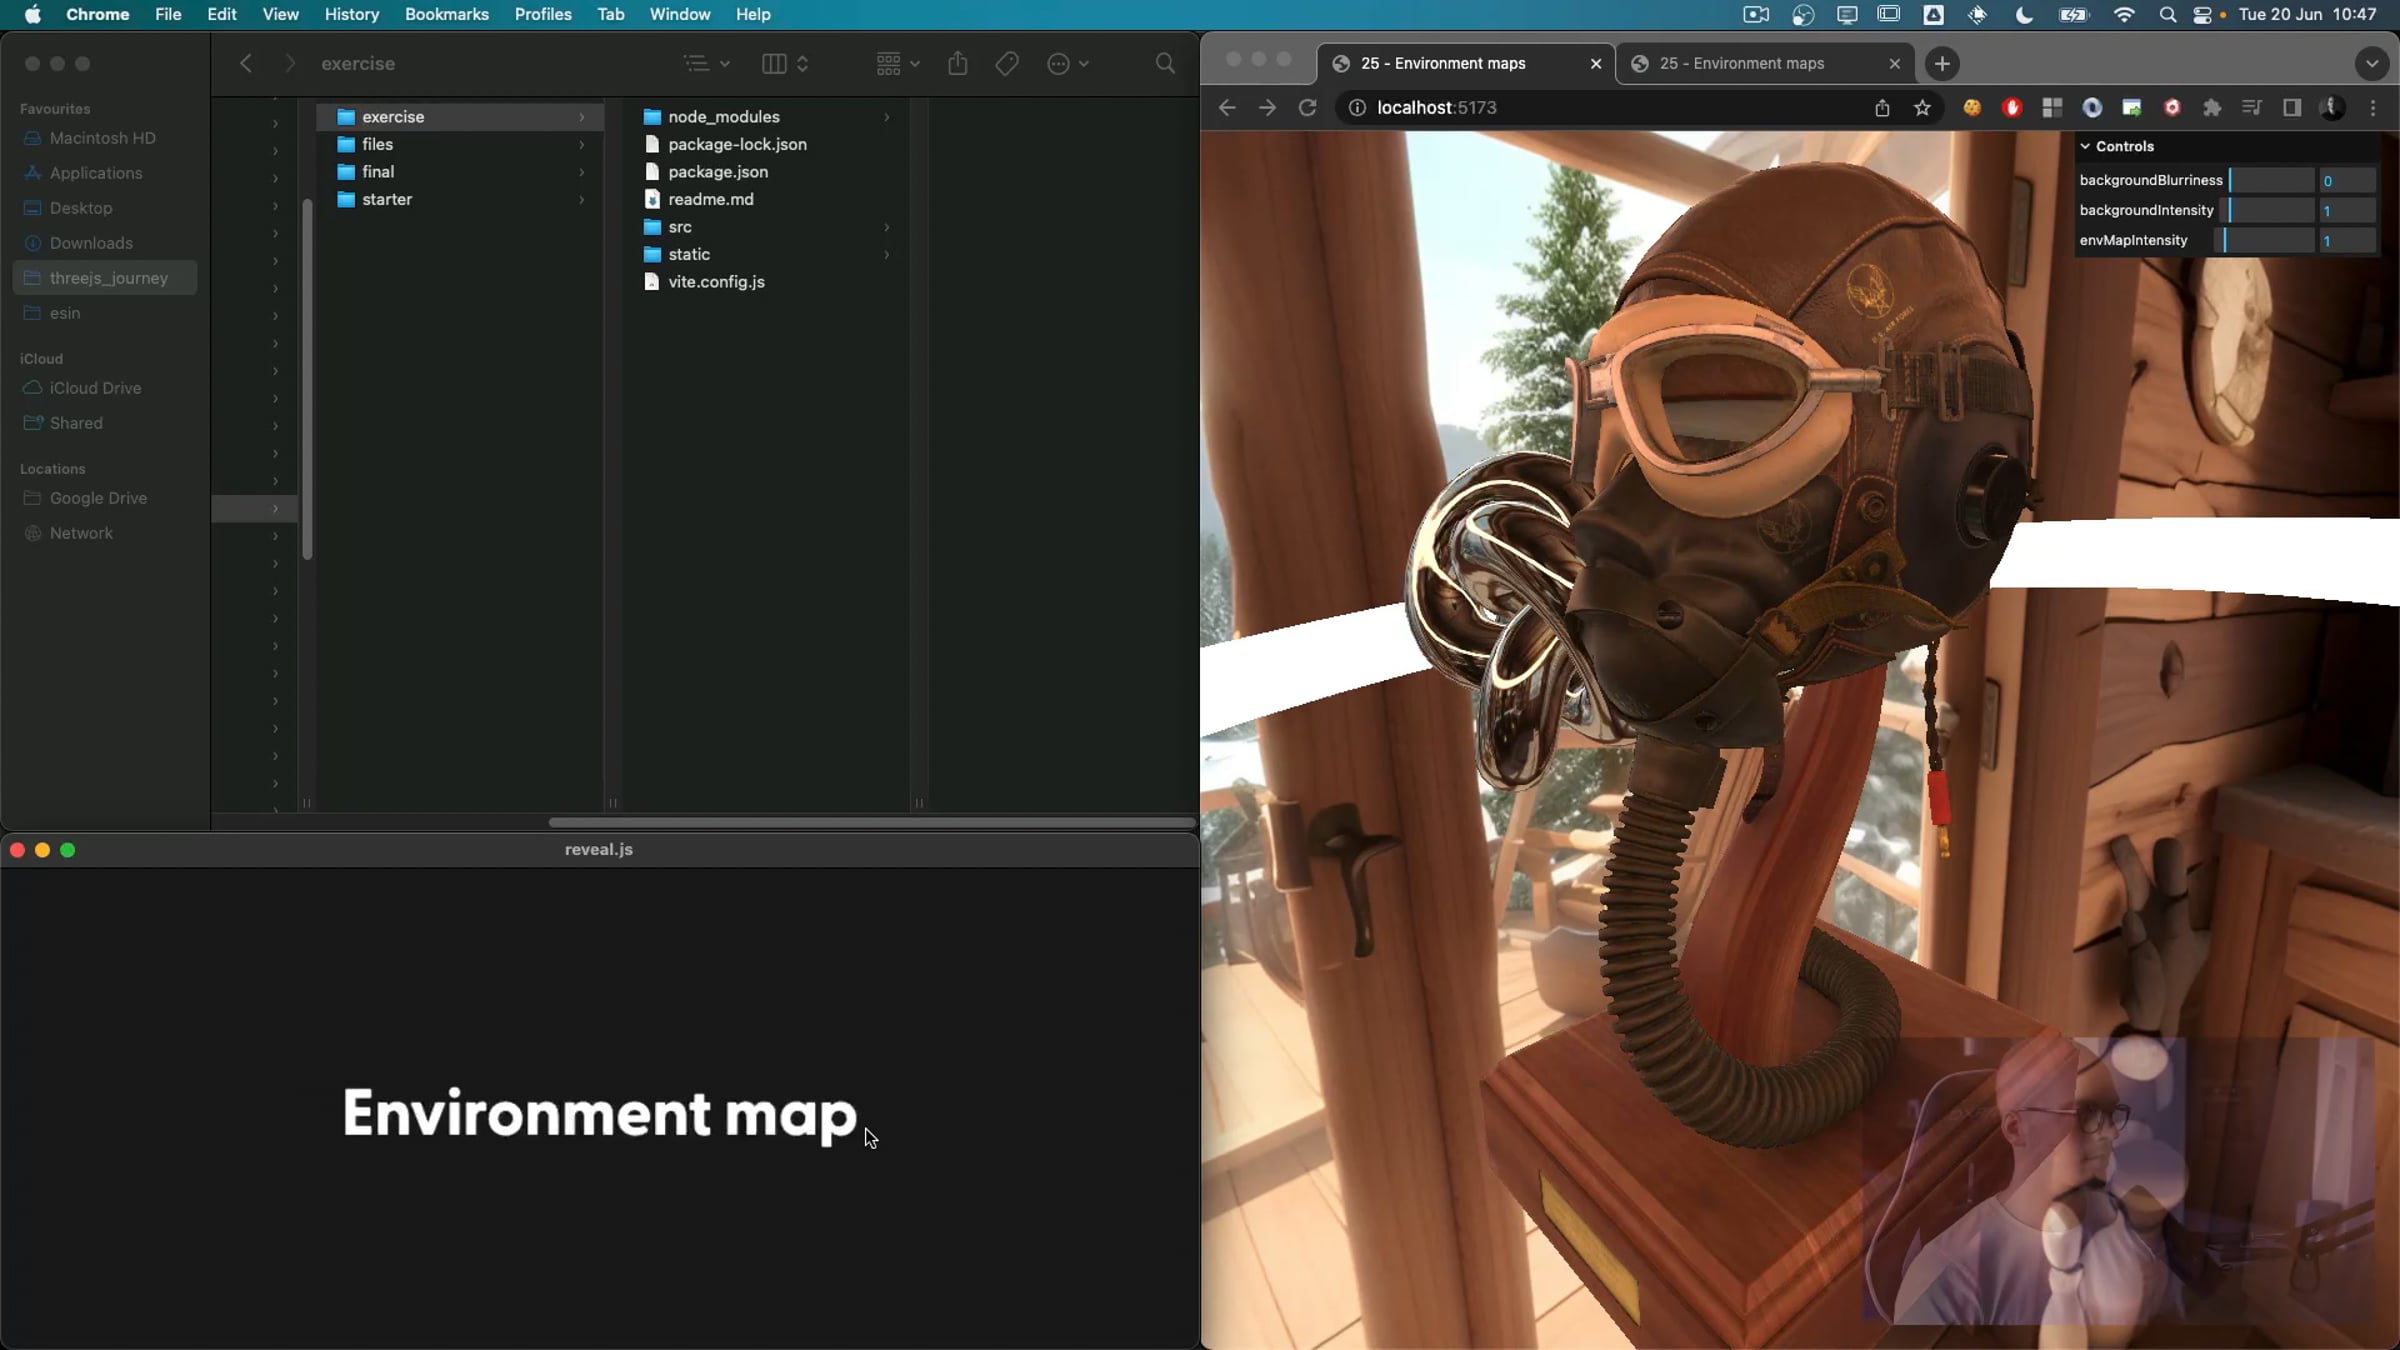Image resolution: width=2400 pixels, height=1350 pixels.
Task: Reload the localhost page in Chrome
Action: pos(1307,108)
